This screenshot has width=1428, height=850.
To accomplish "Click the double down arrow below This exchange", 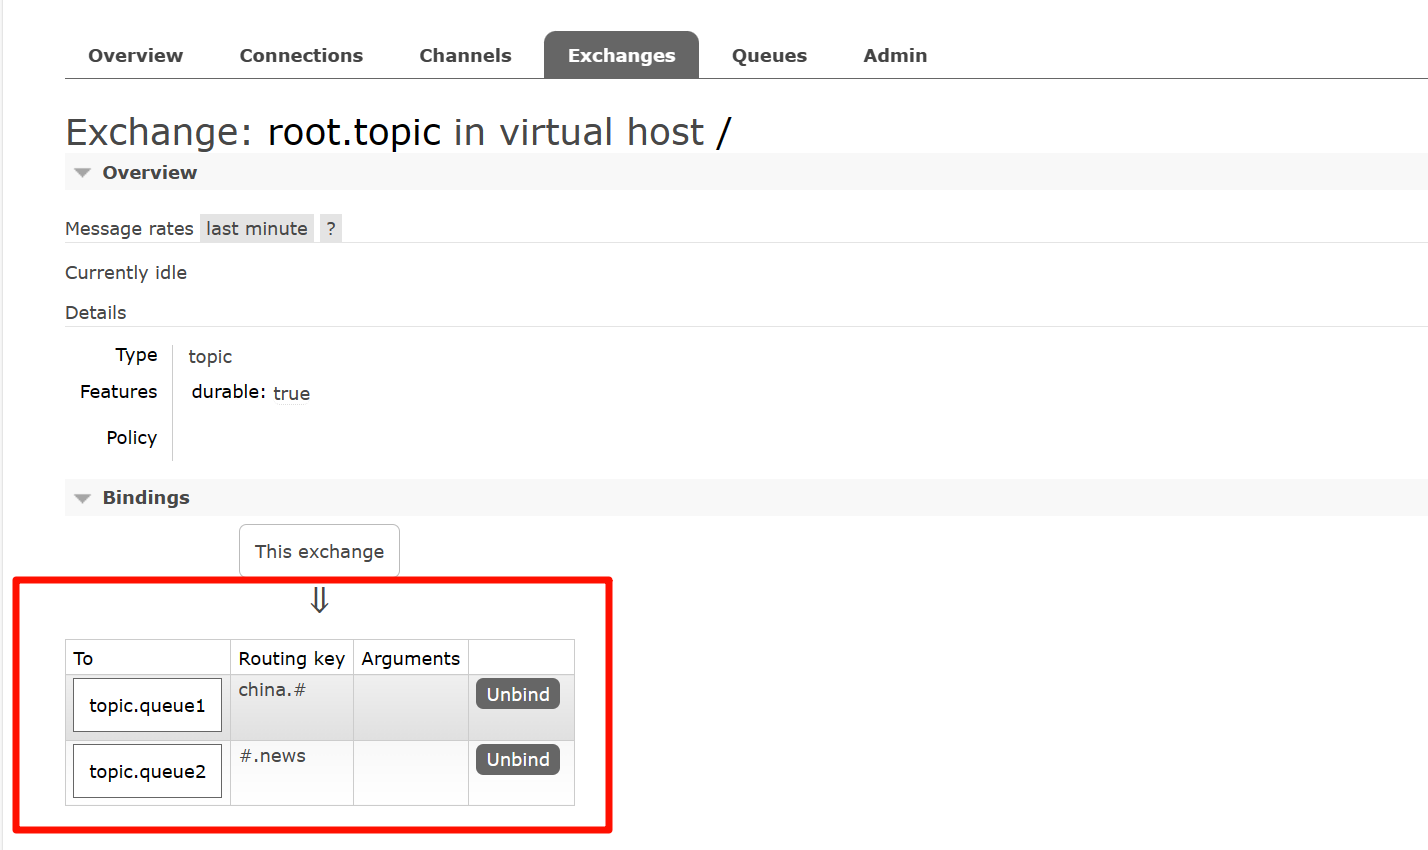I will [x=319, y=600].
